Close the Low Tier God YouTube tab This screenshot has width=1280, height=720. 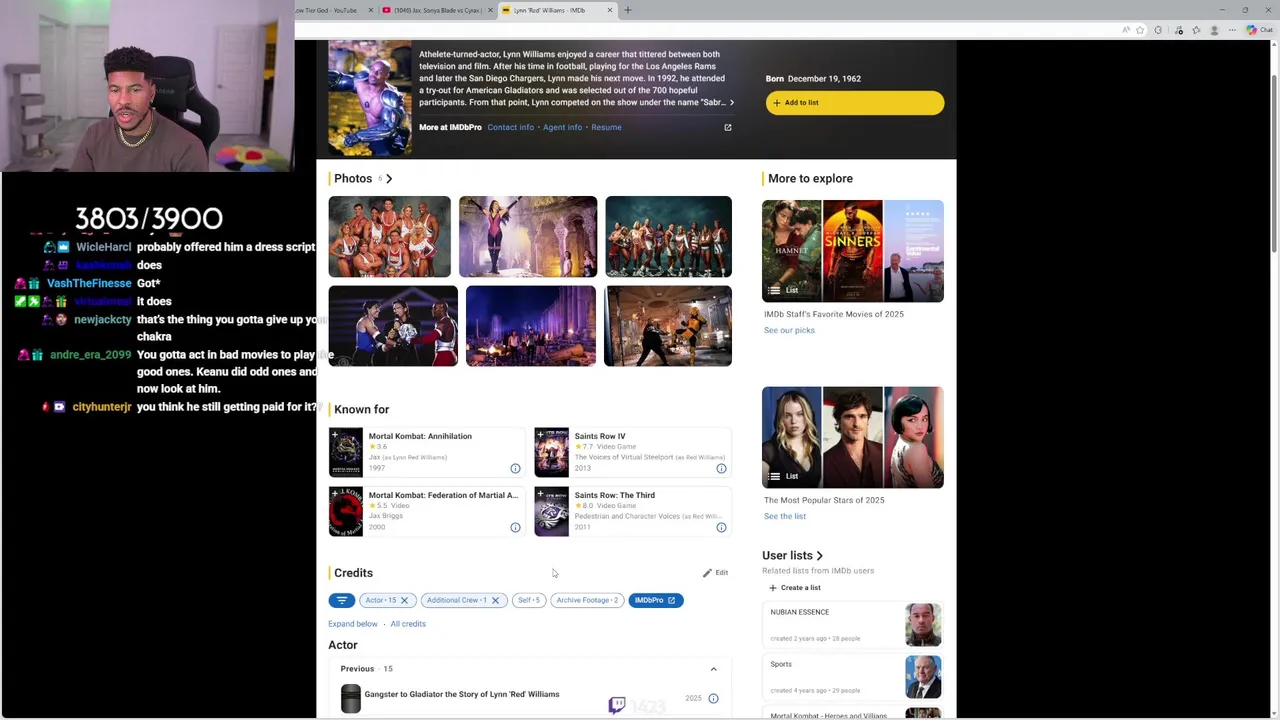click(371, 10)
